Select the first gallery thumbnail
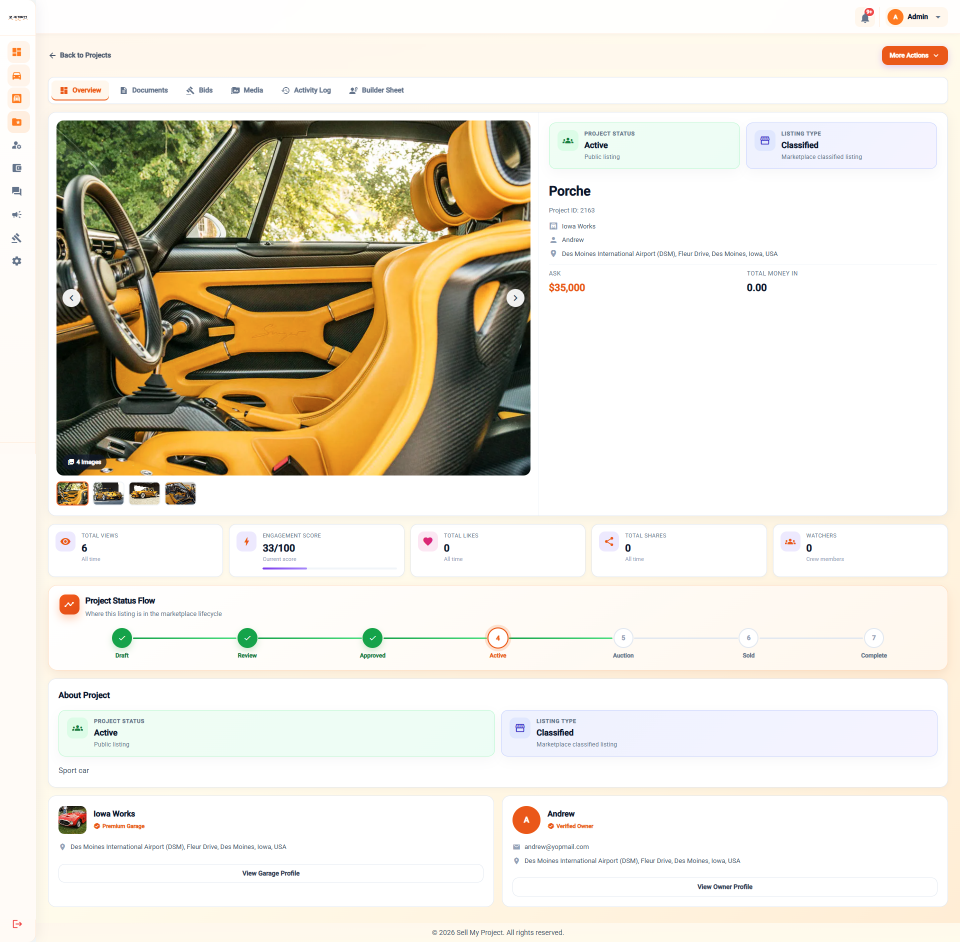 [x=72, y=493]
